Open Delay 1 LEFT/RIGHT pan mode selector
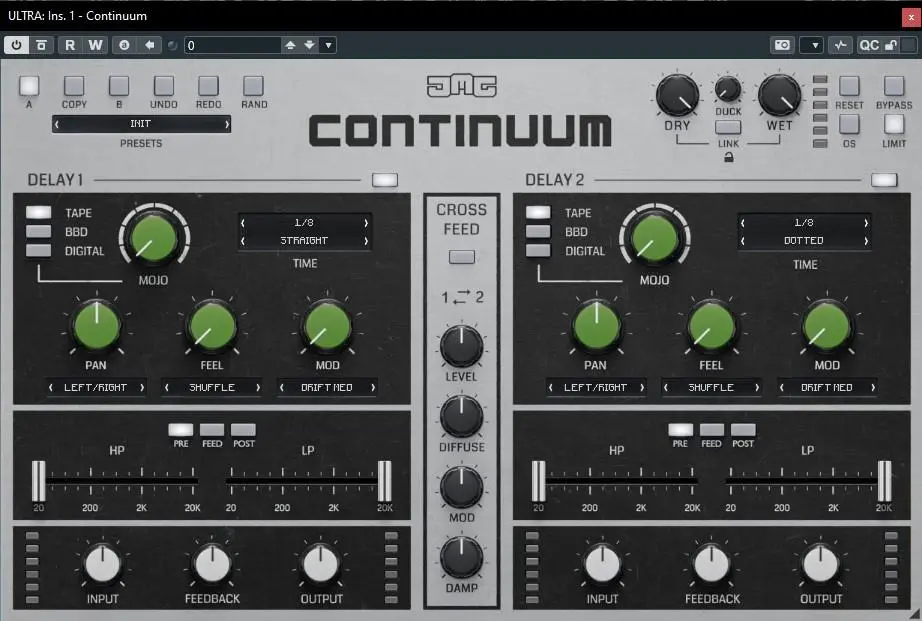 pyautogui.click(x=96, y=388)
